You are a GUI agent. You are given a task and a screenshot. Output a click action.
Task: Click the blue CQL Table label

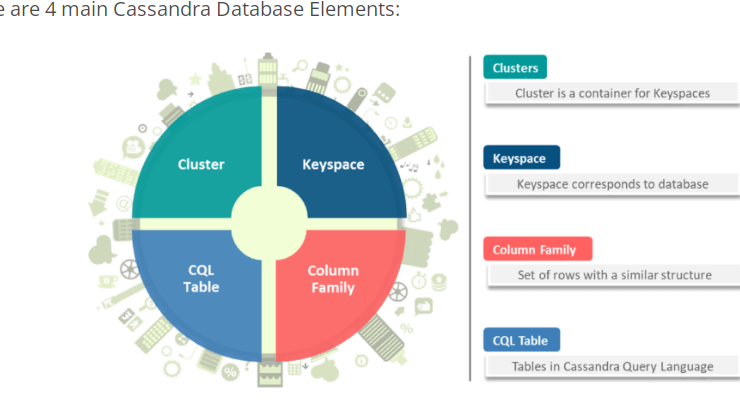pyautogui.click(x=521, y=340)
